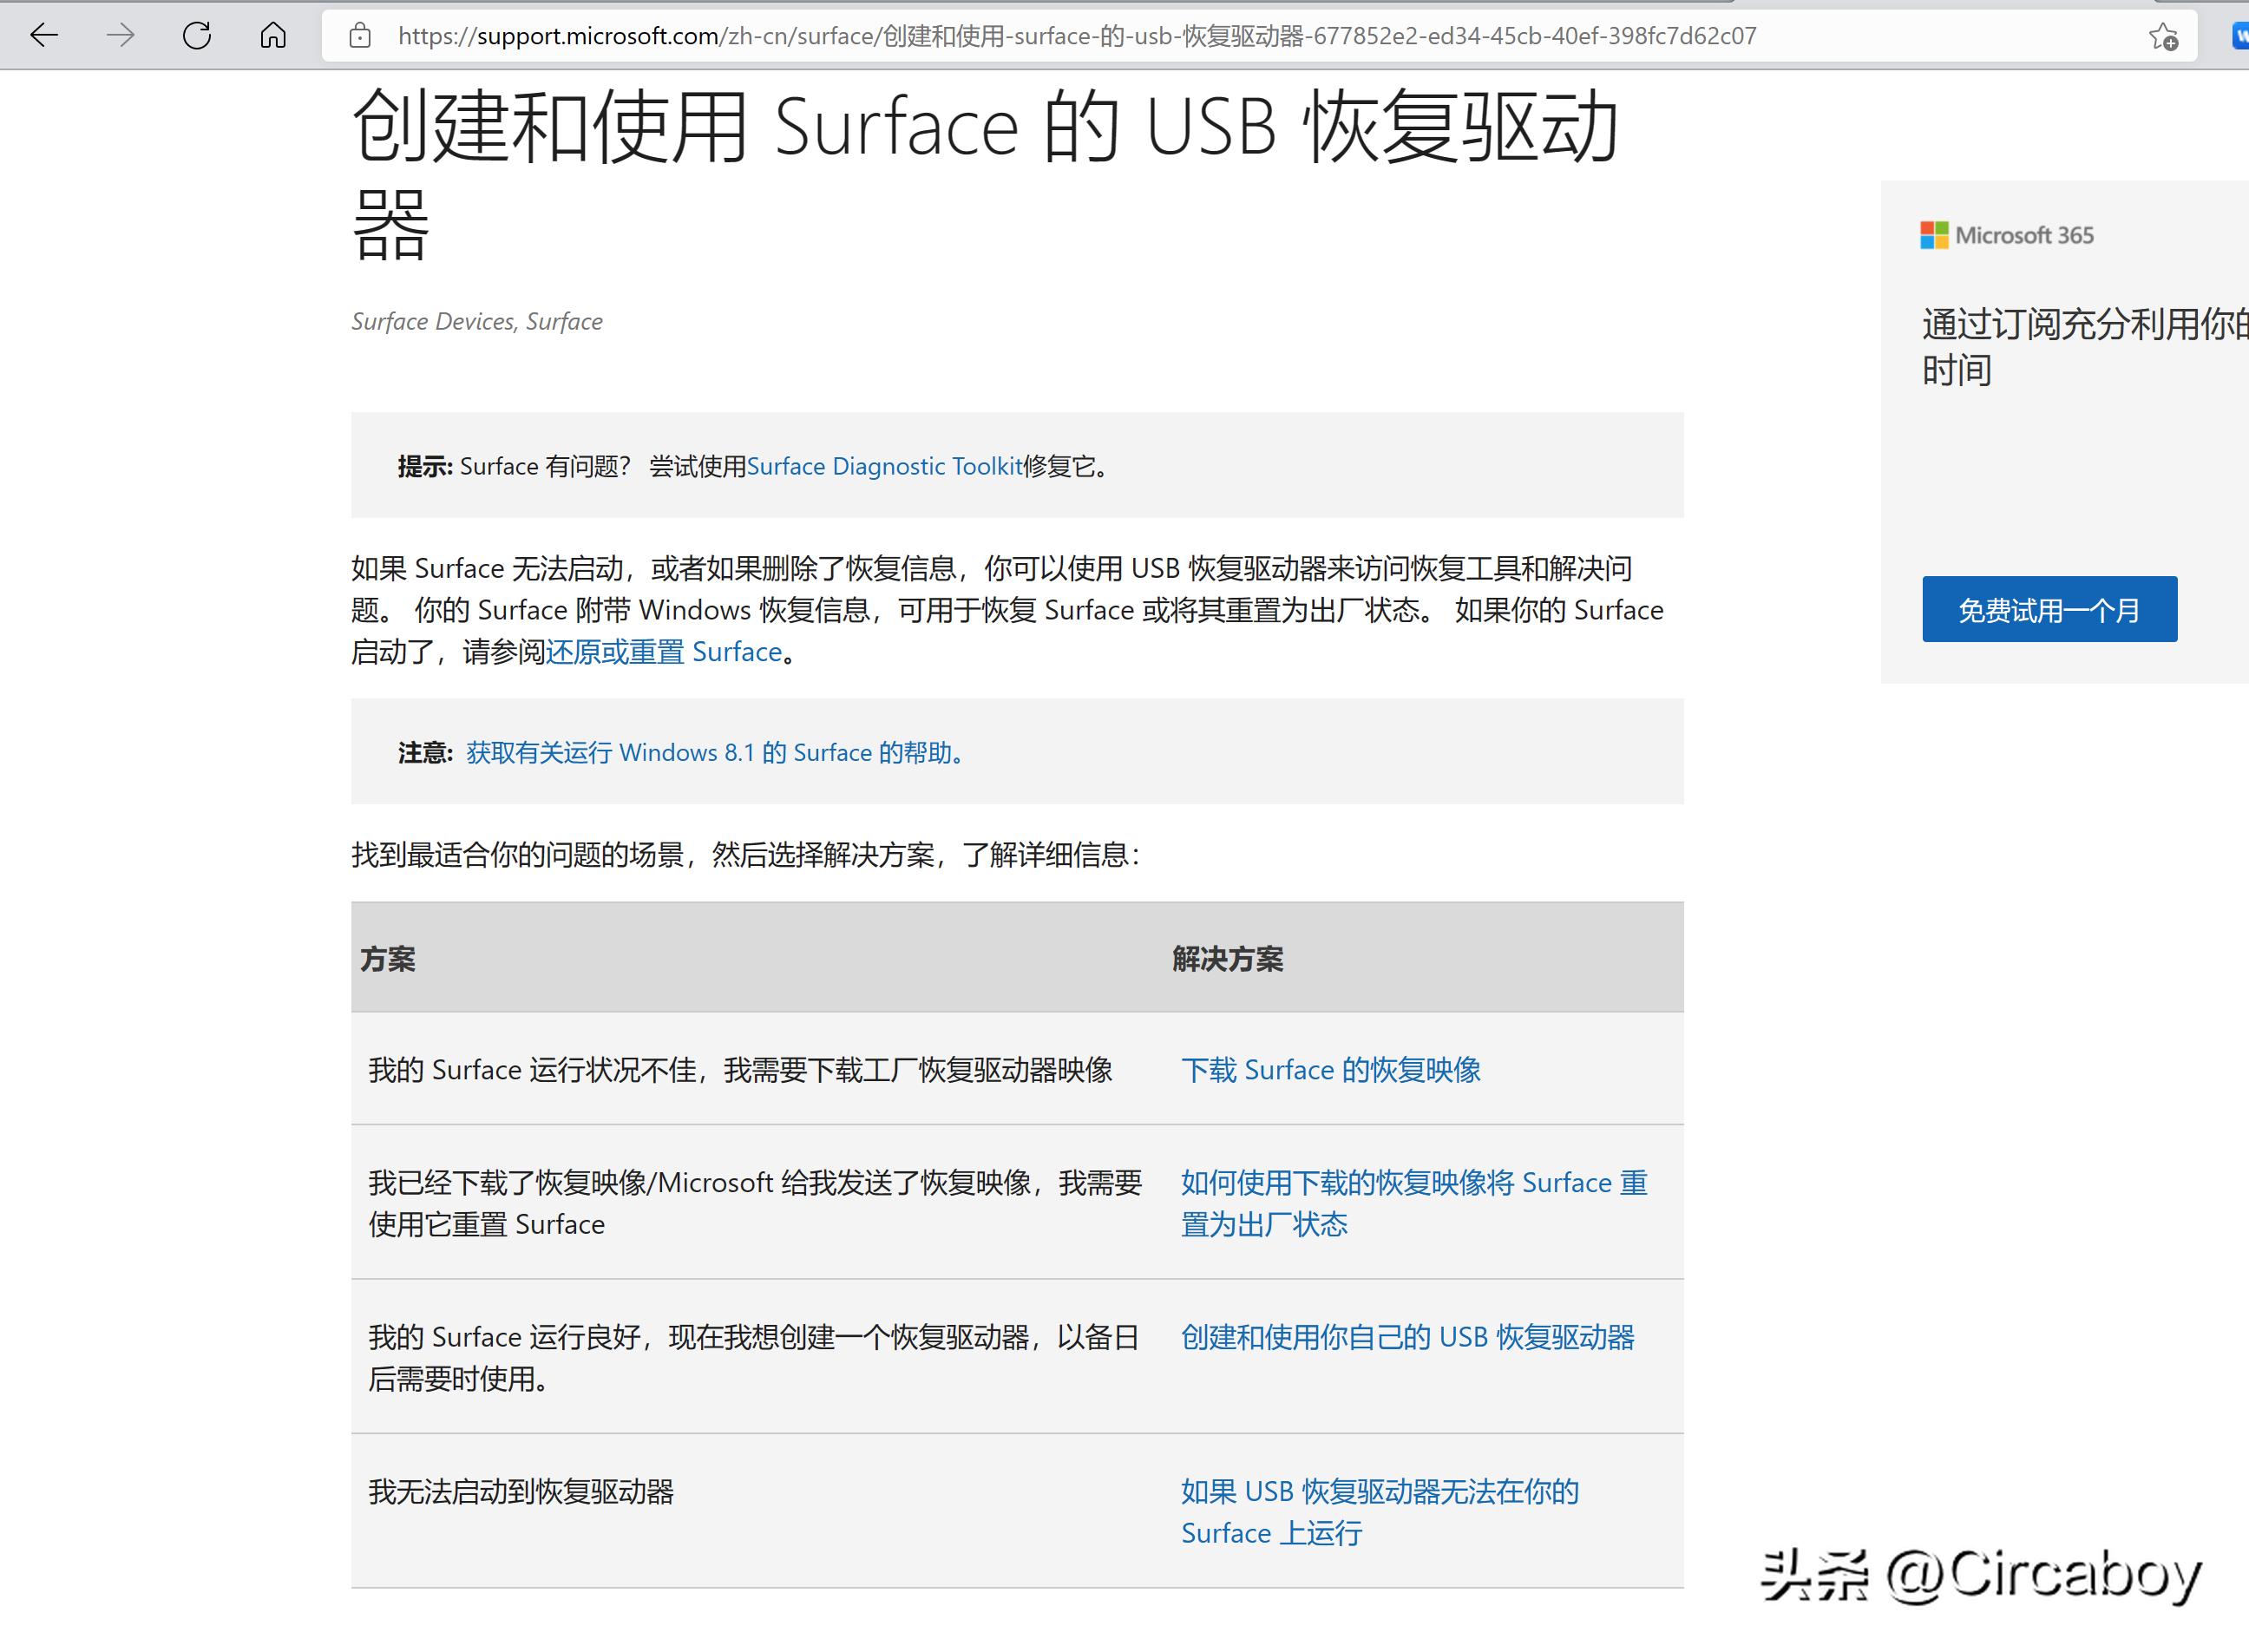This screenshot has width=2249, height=1652.
Task: Click the padlock site-security icon
Action: [360, 36]
